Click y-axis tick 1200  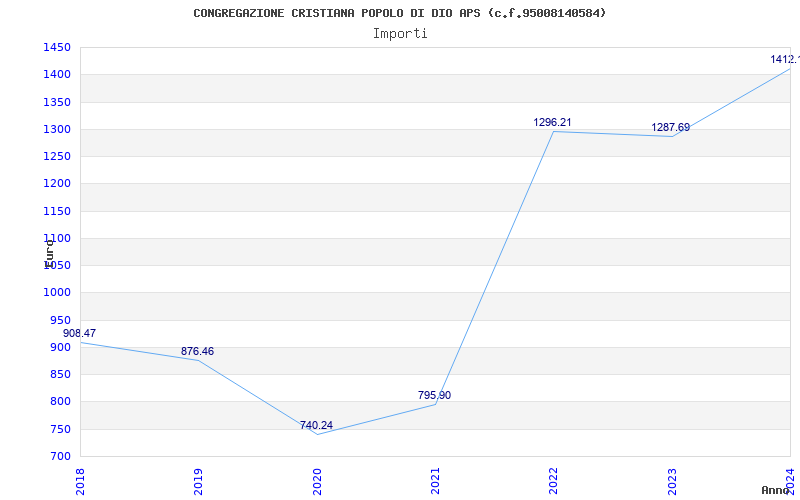tap(57, 184)
